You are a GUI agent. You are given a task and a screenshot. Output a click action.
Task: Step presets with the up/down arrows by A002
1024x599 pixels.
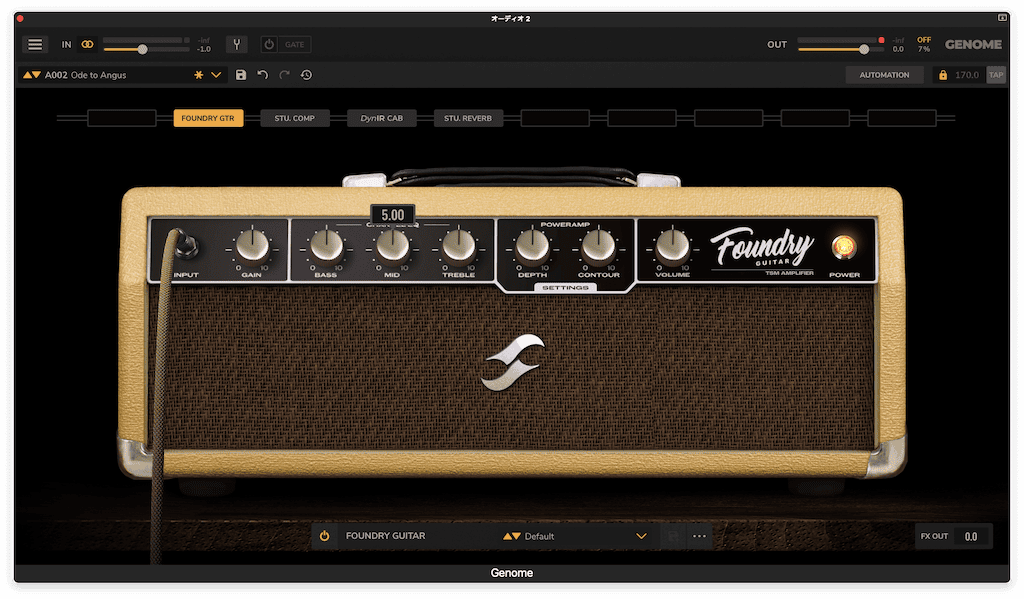point(31,75)
